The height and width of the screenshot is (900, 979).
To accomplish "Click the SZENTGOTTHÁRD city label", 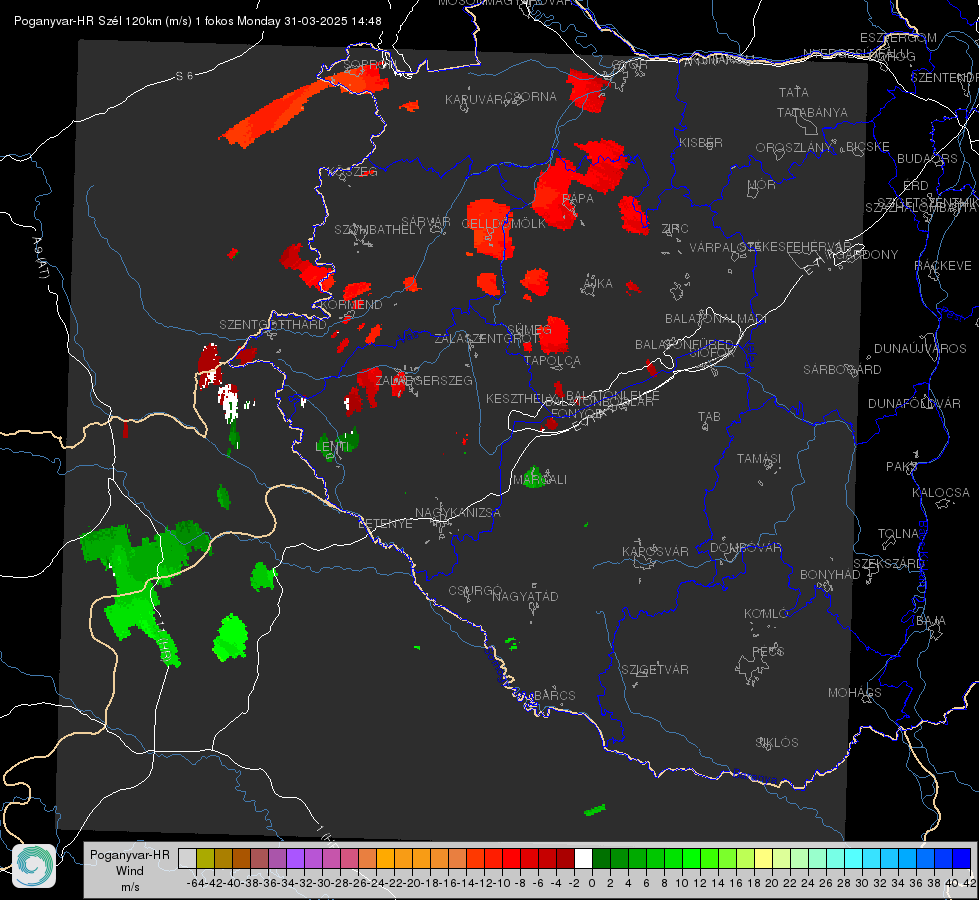I will coord(273,325).
